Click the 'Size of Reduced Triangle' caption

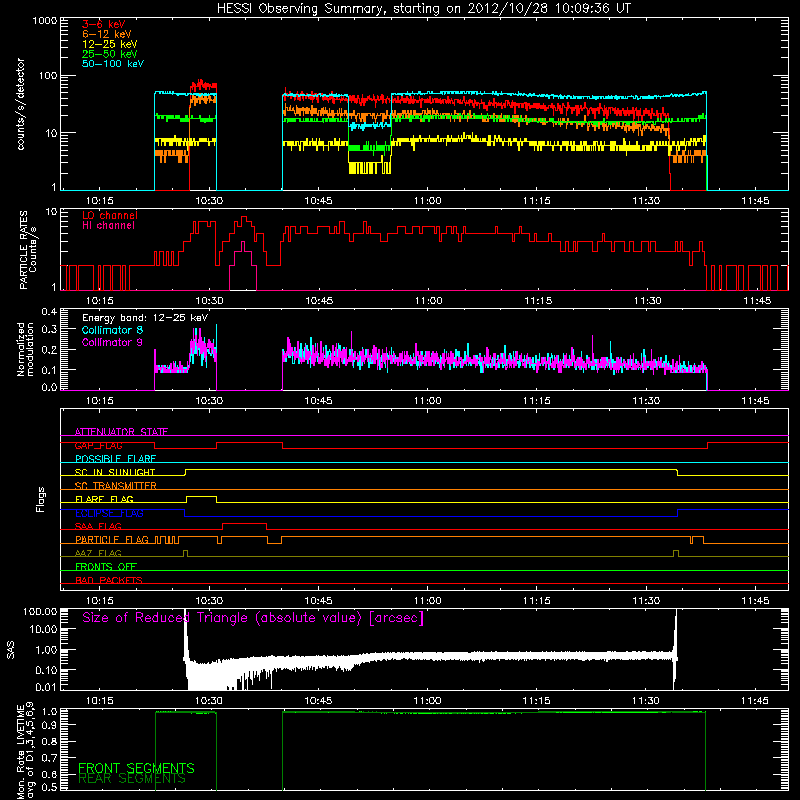point(253,618)
